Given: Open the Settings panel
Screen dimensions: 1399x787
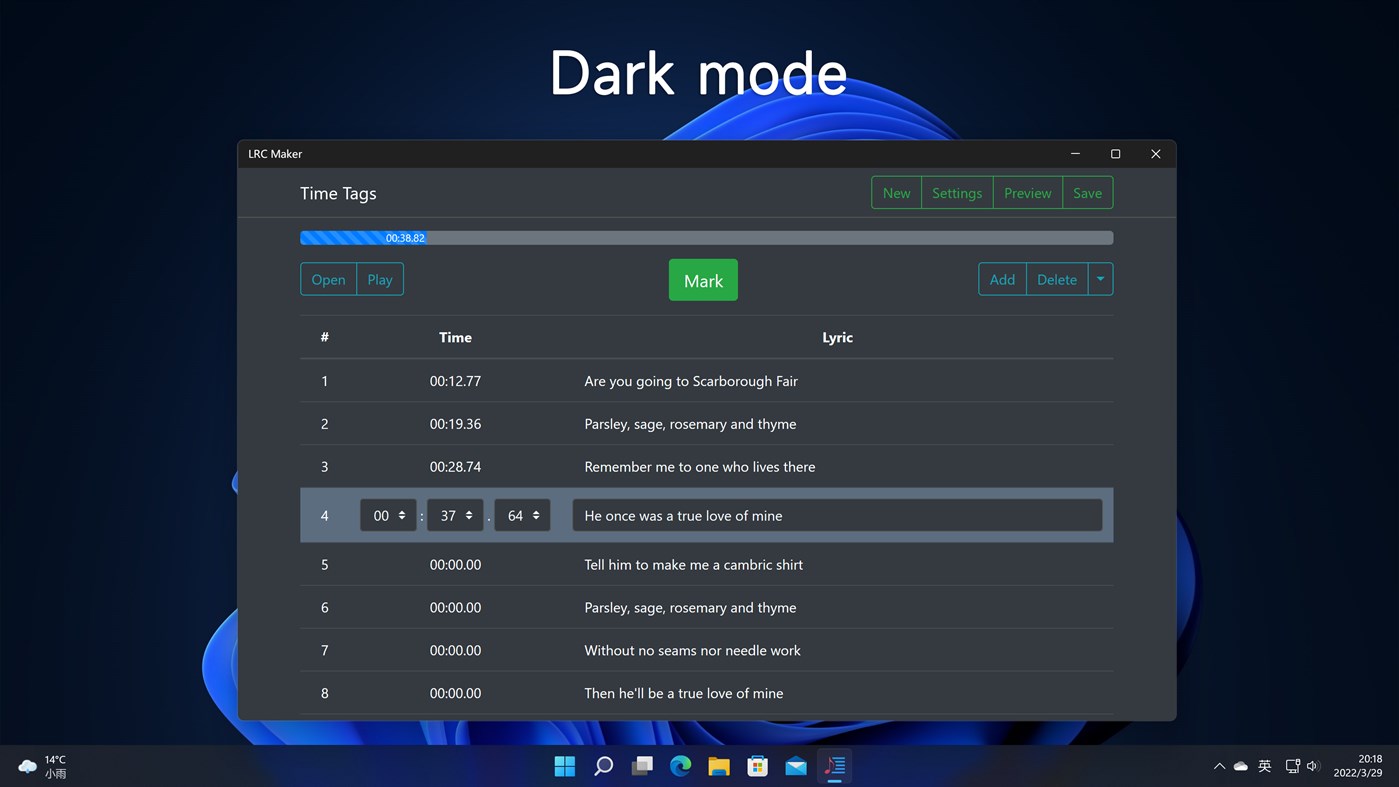Looking at the screenshot, I should point(956,192).
